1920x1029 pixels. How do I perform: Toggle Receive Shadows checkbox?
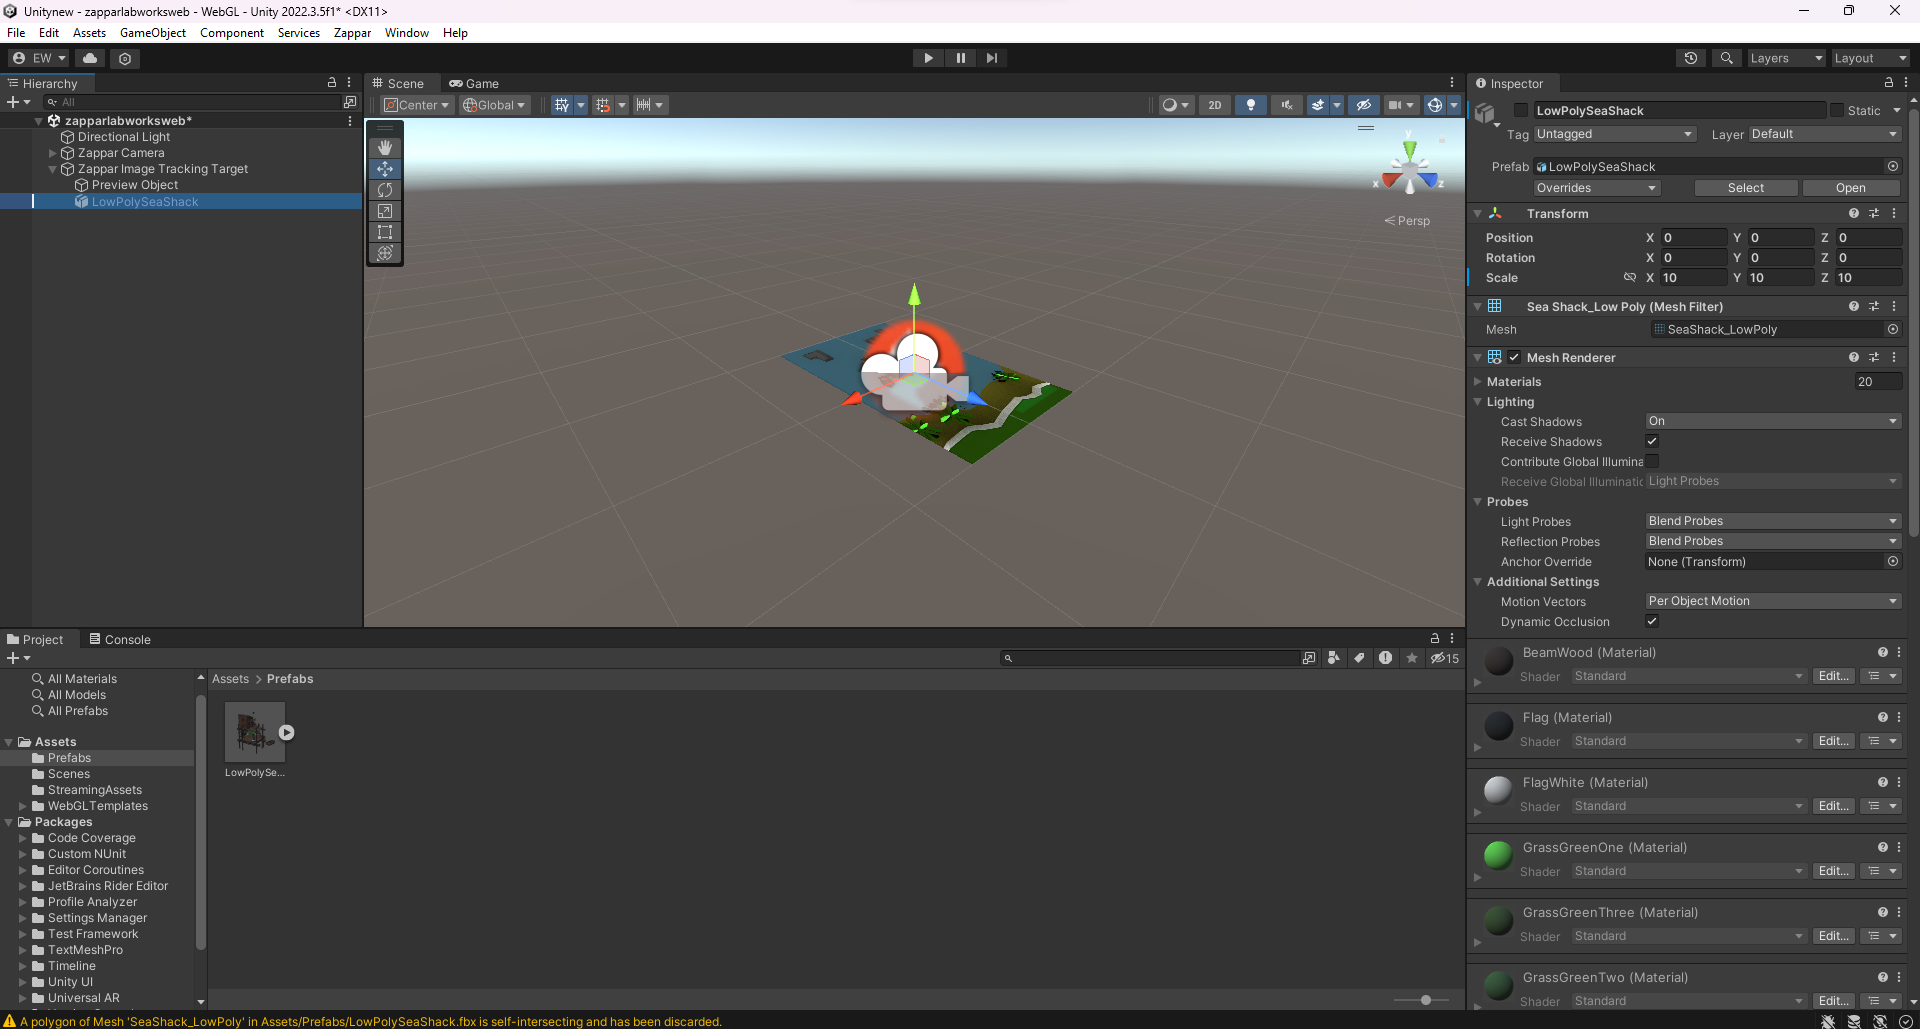coord(1652,441)
